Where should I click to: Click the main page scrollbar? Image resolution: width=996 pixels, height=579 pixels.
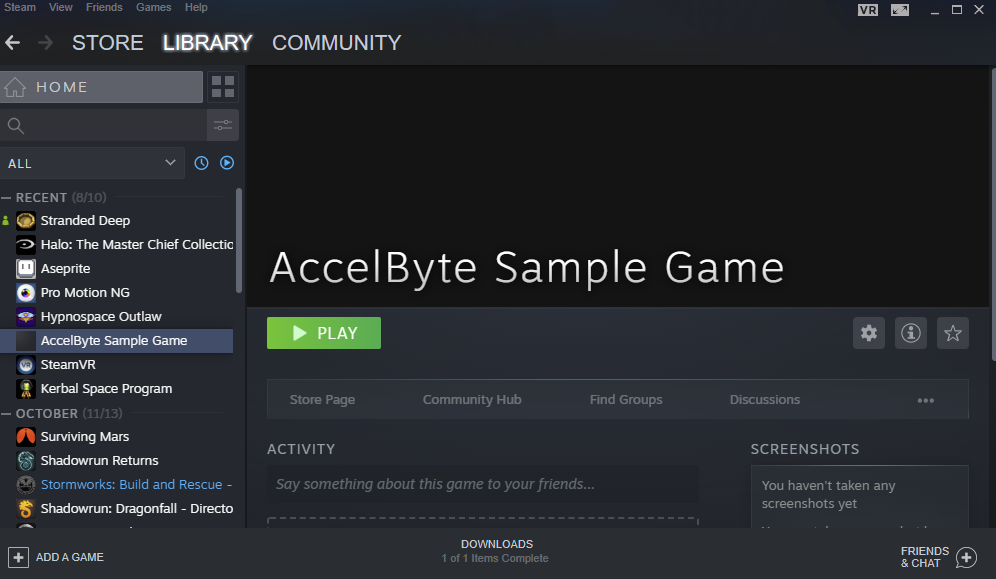pos(993,213)
